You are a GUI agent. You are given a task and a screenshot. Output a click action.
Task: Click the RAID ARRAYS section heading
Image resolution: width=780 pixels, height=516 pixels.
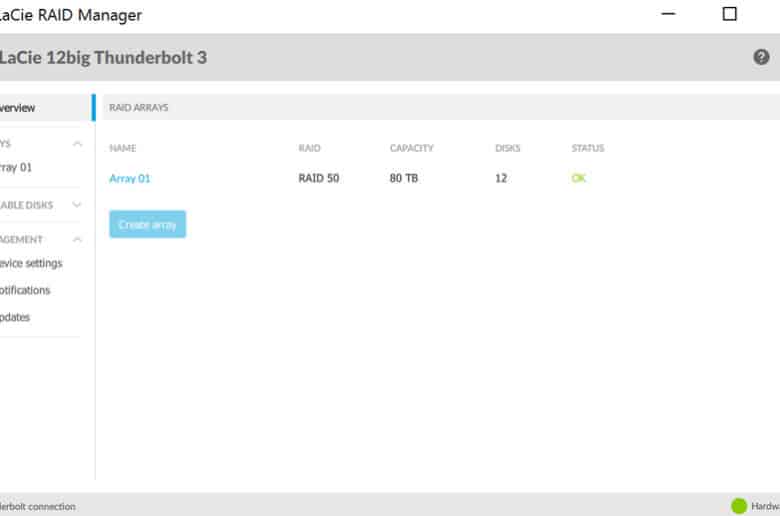(139, 107)
